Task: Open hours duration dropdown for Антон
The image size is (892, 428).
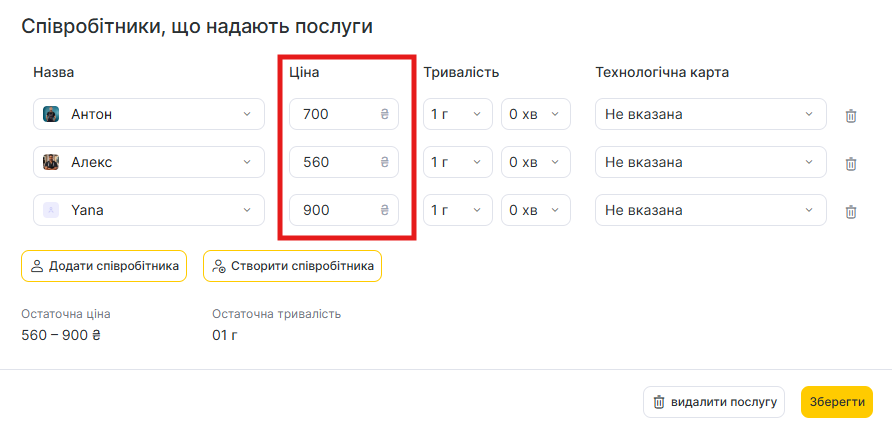Action: click(x=458, y=114)
